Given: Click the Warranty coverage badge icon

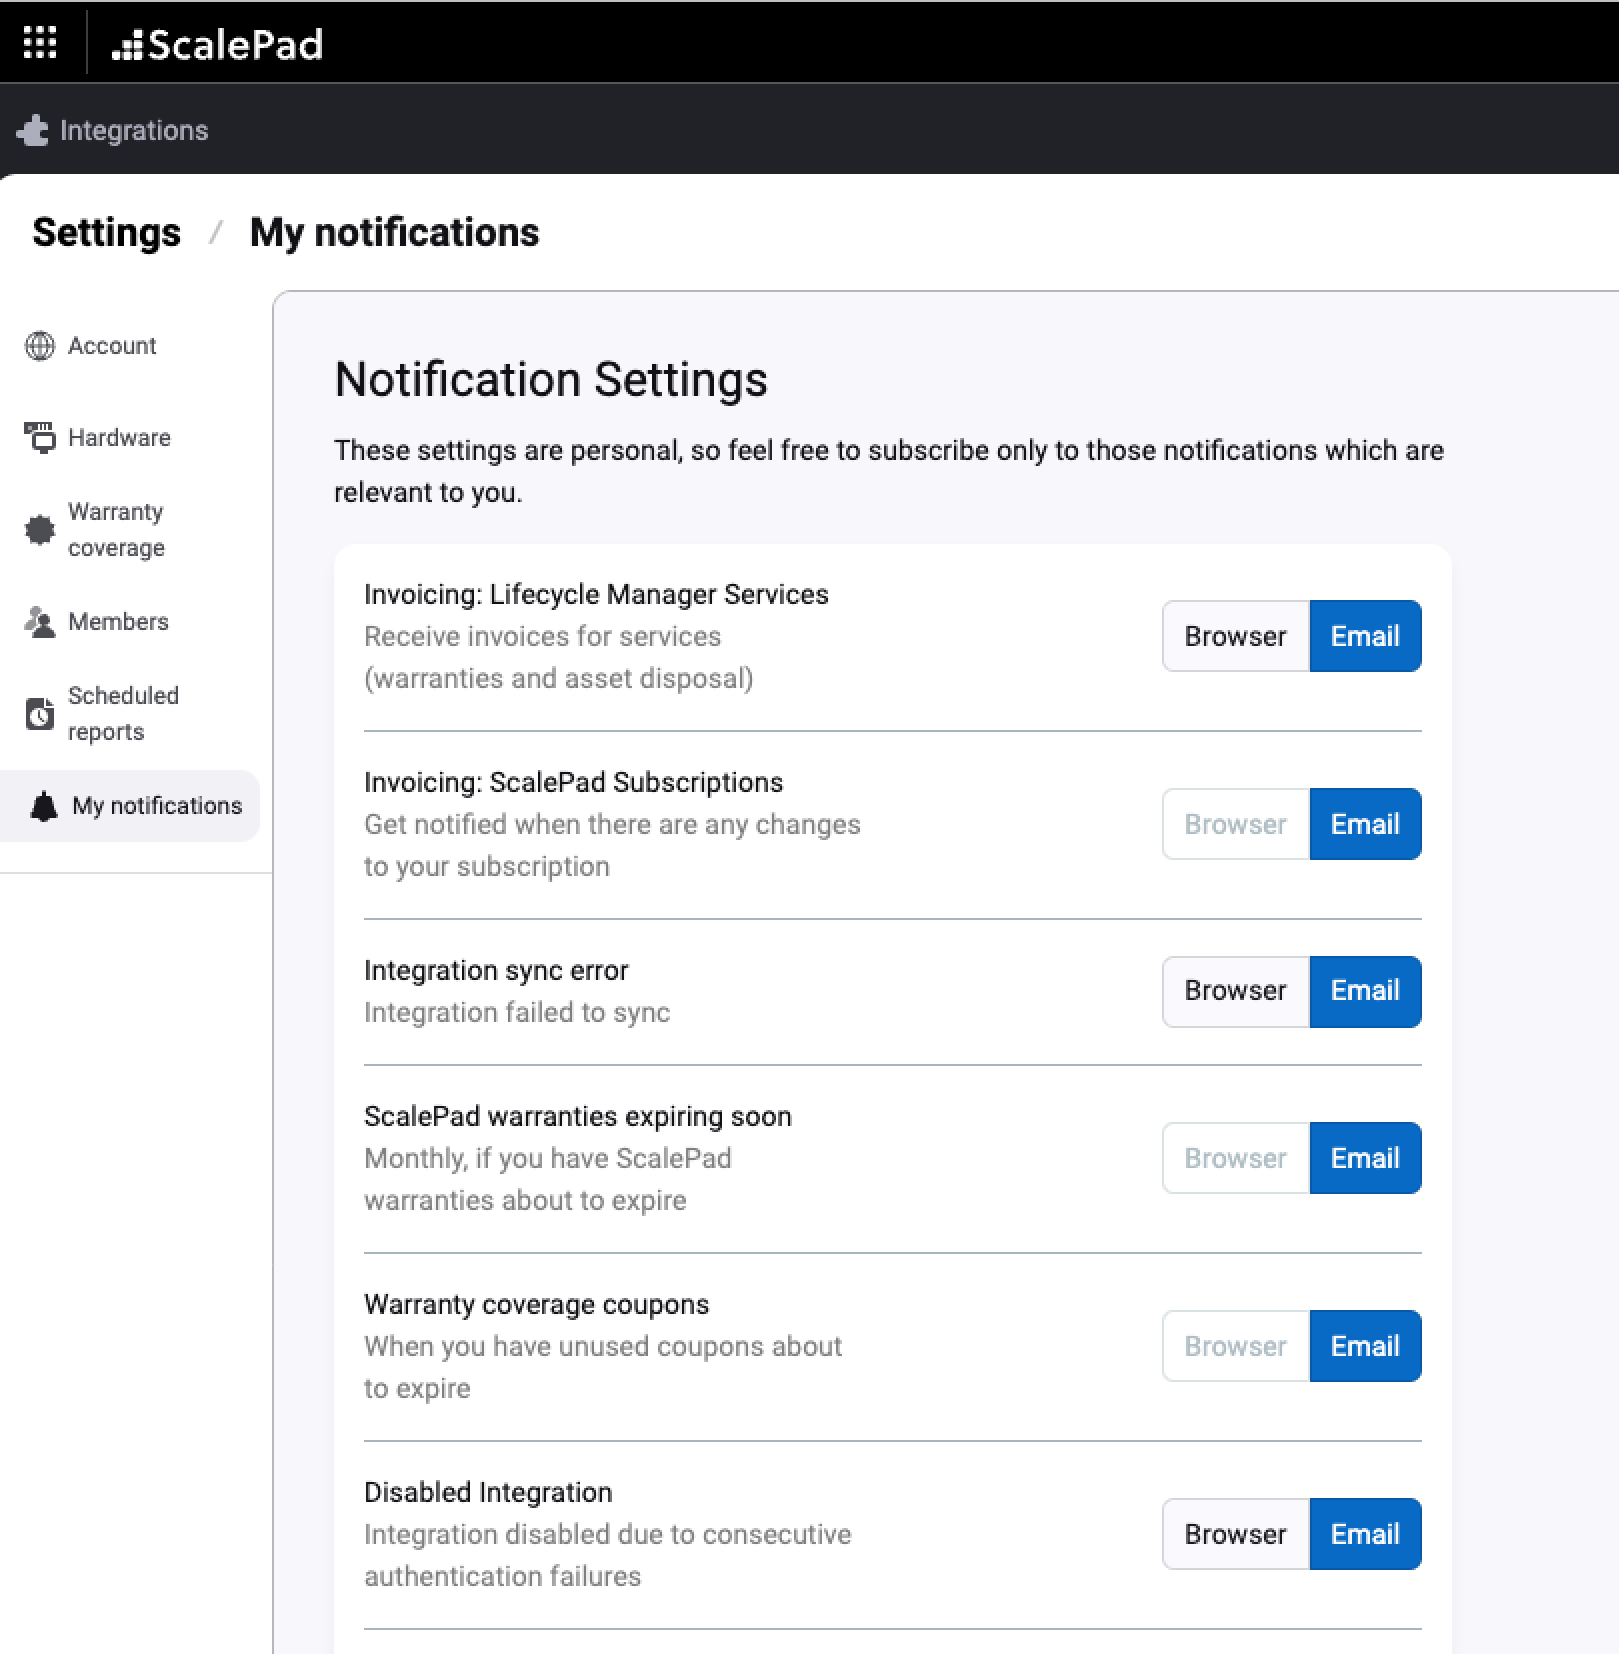Looking at the screenshot, I should [x=40, y=530].
